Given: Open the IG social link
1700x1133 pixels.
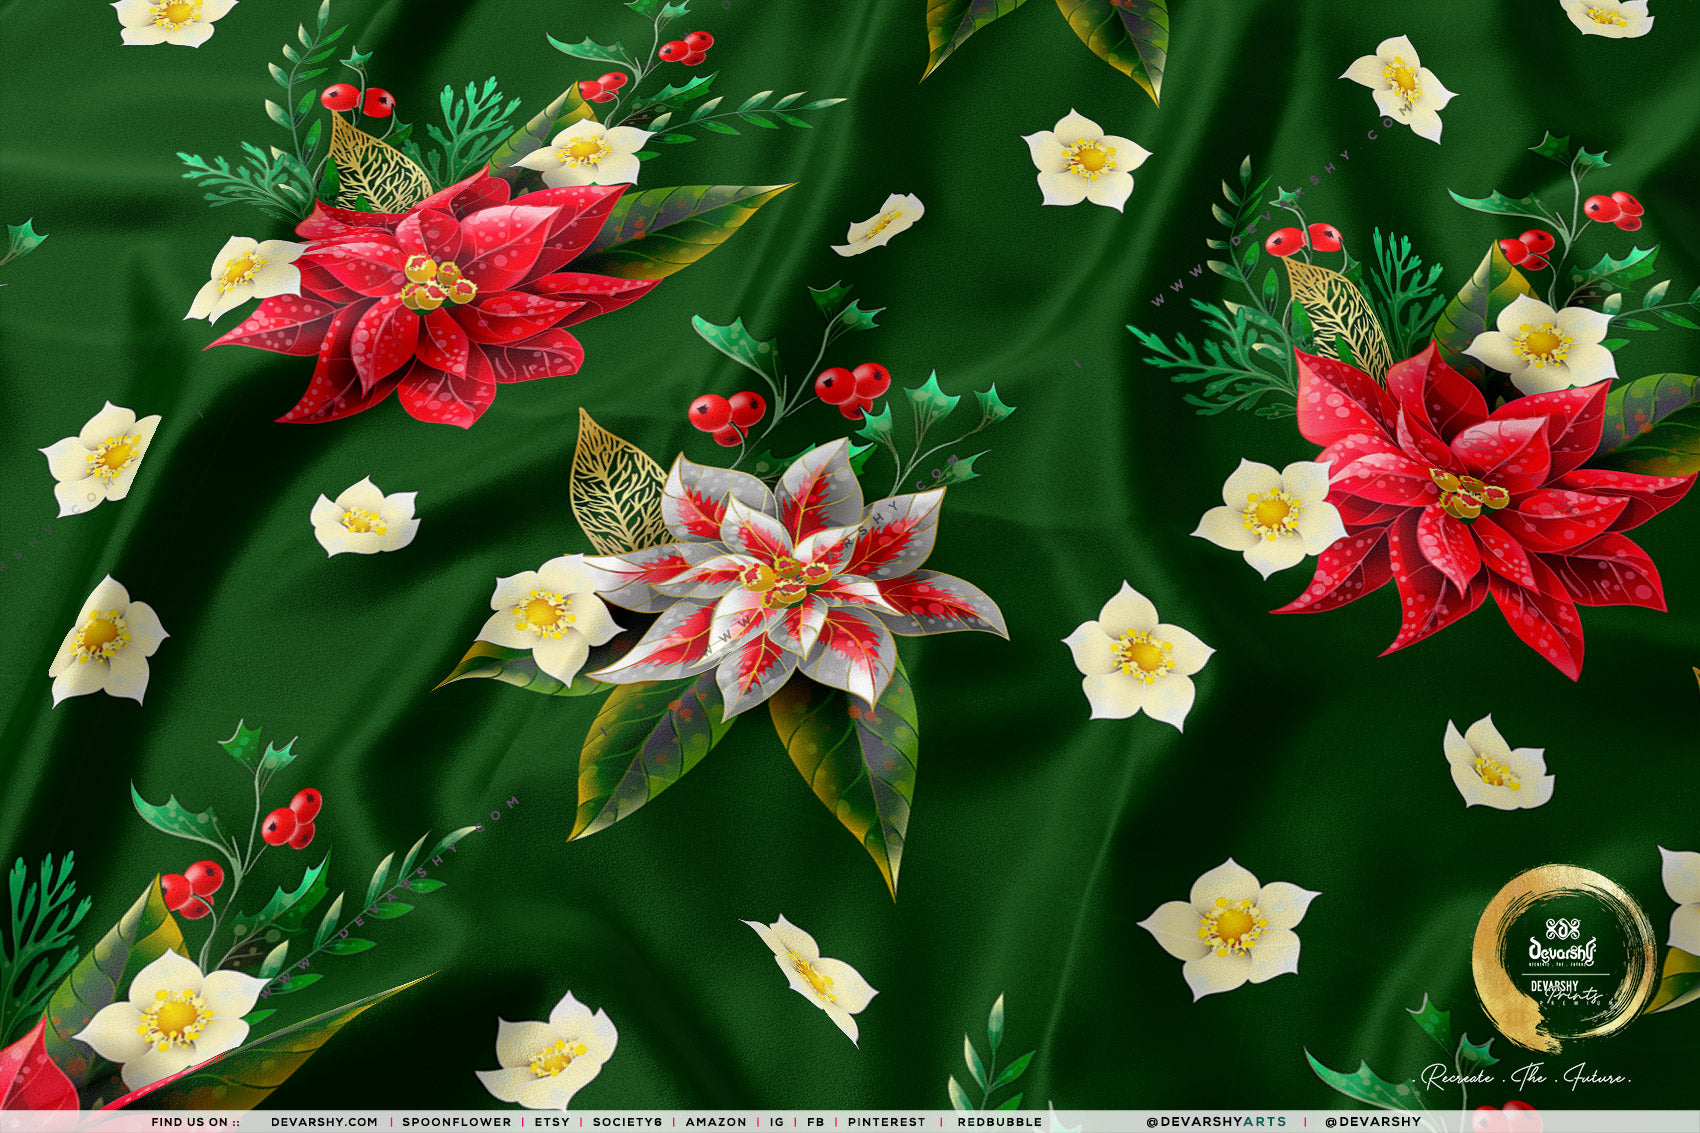Looking at the screenshot, I should pyautogui.click(x=776, y=1122).
